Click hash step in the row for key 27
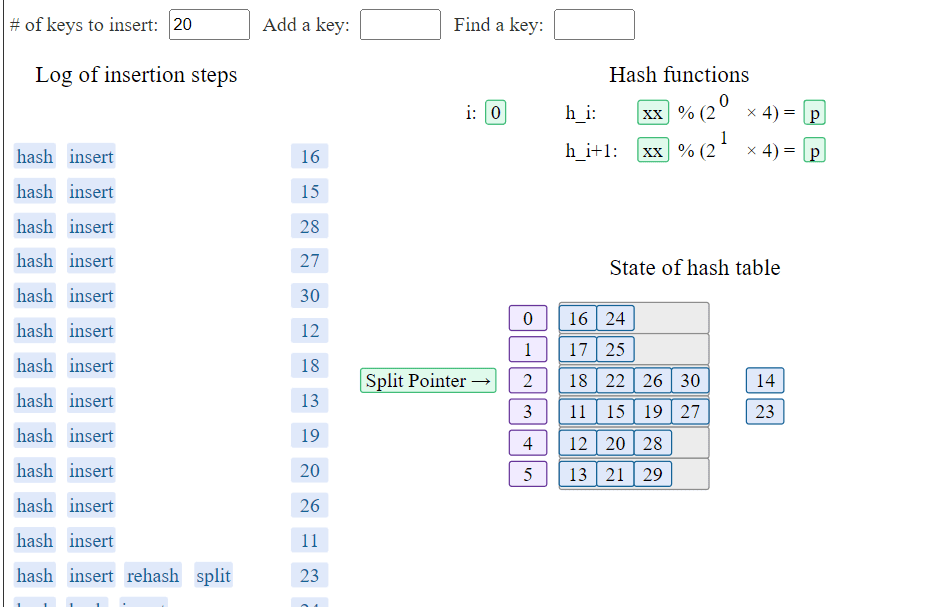The image size is (948, 607). pos(35,261)
